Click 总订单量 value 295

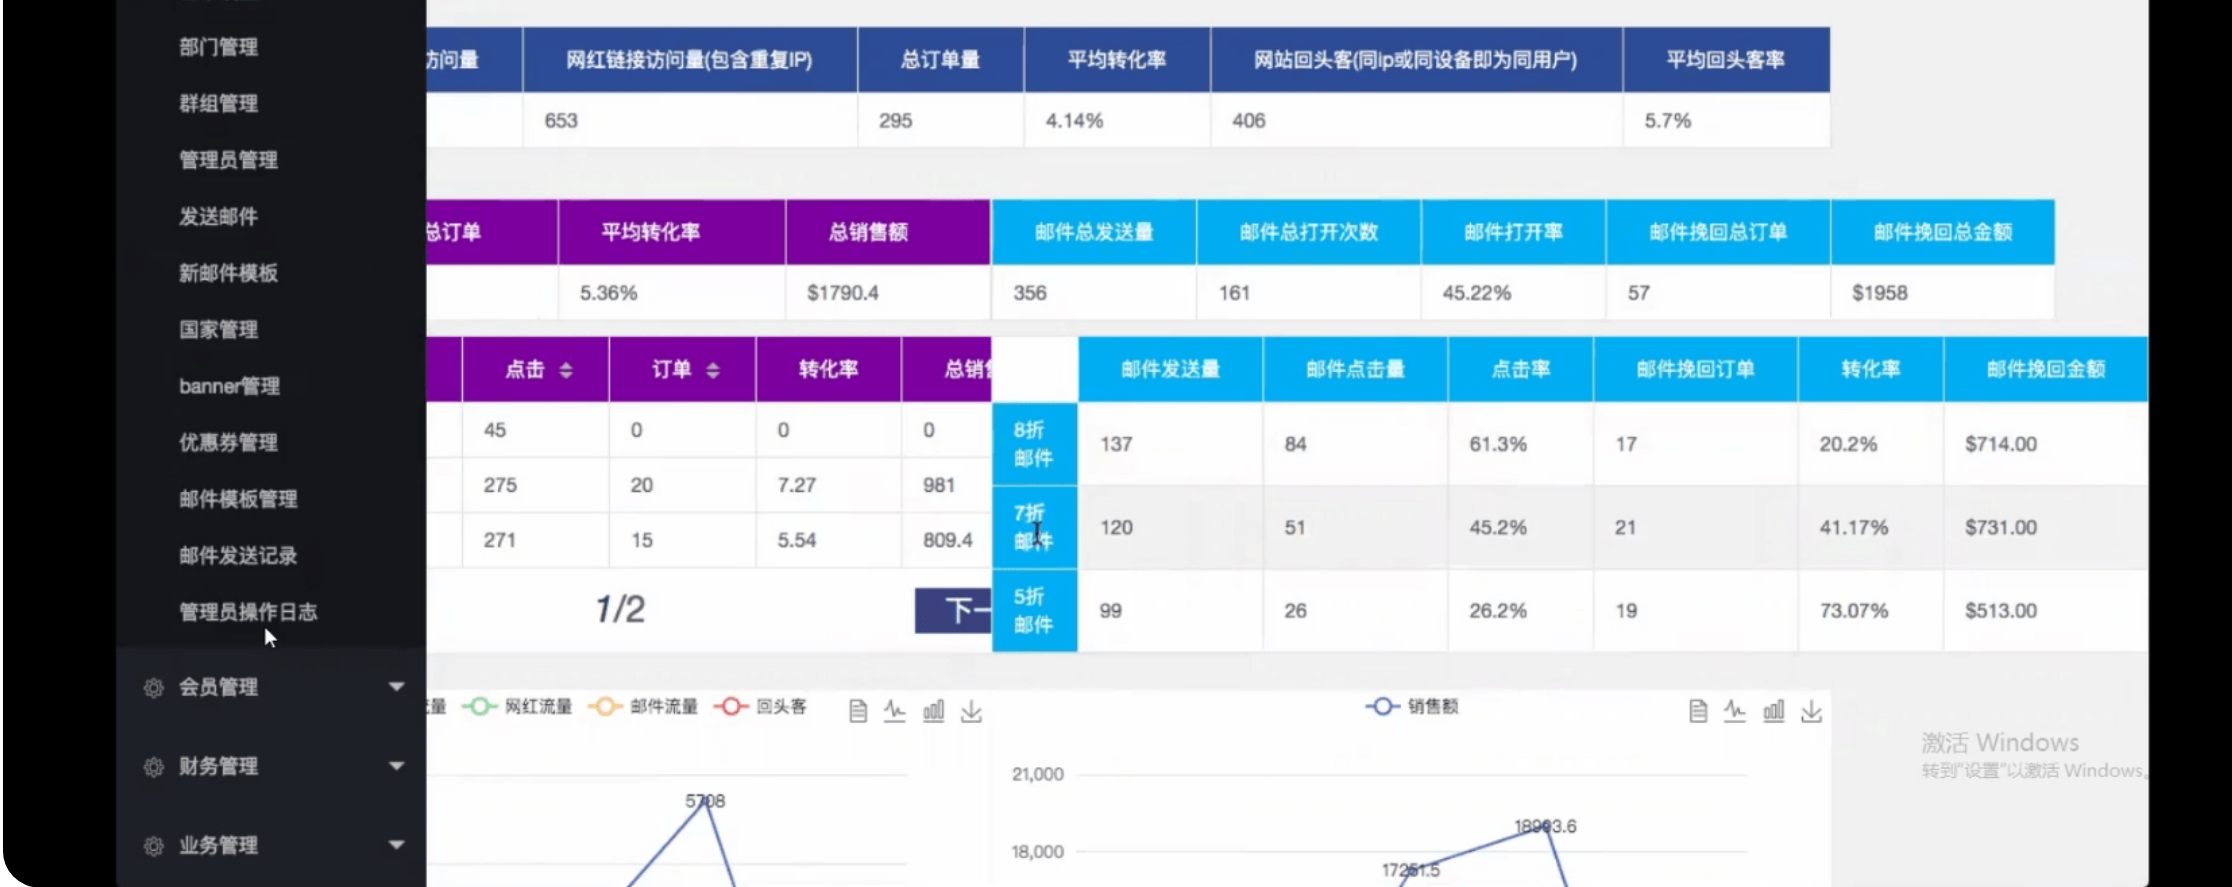point(895,121)
